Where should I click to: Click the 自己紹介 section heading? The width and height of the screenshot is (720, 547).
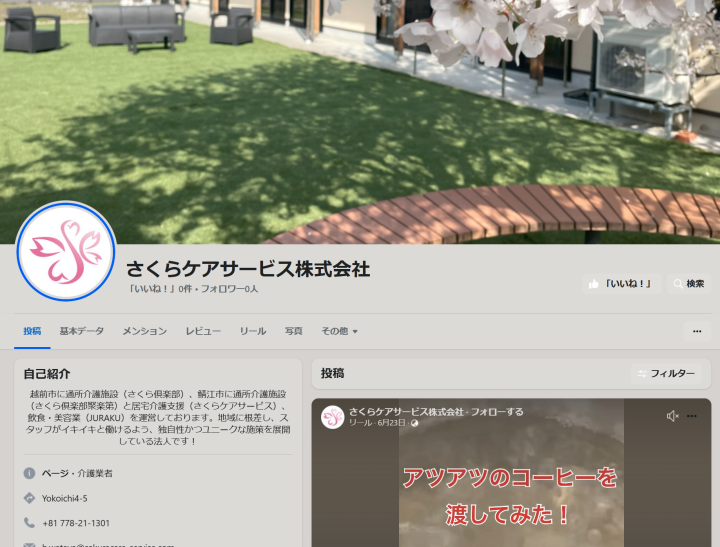coord(47,374)
